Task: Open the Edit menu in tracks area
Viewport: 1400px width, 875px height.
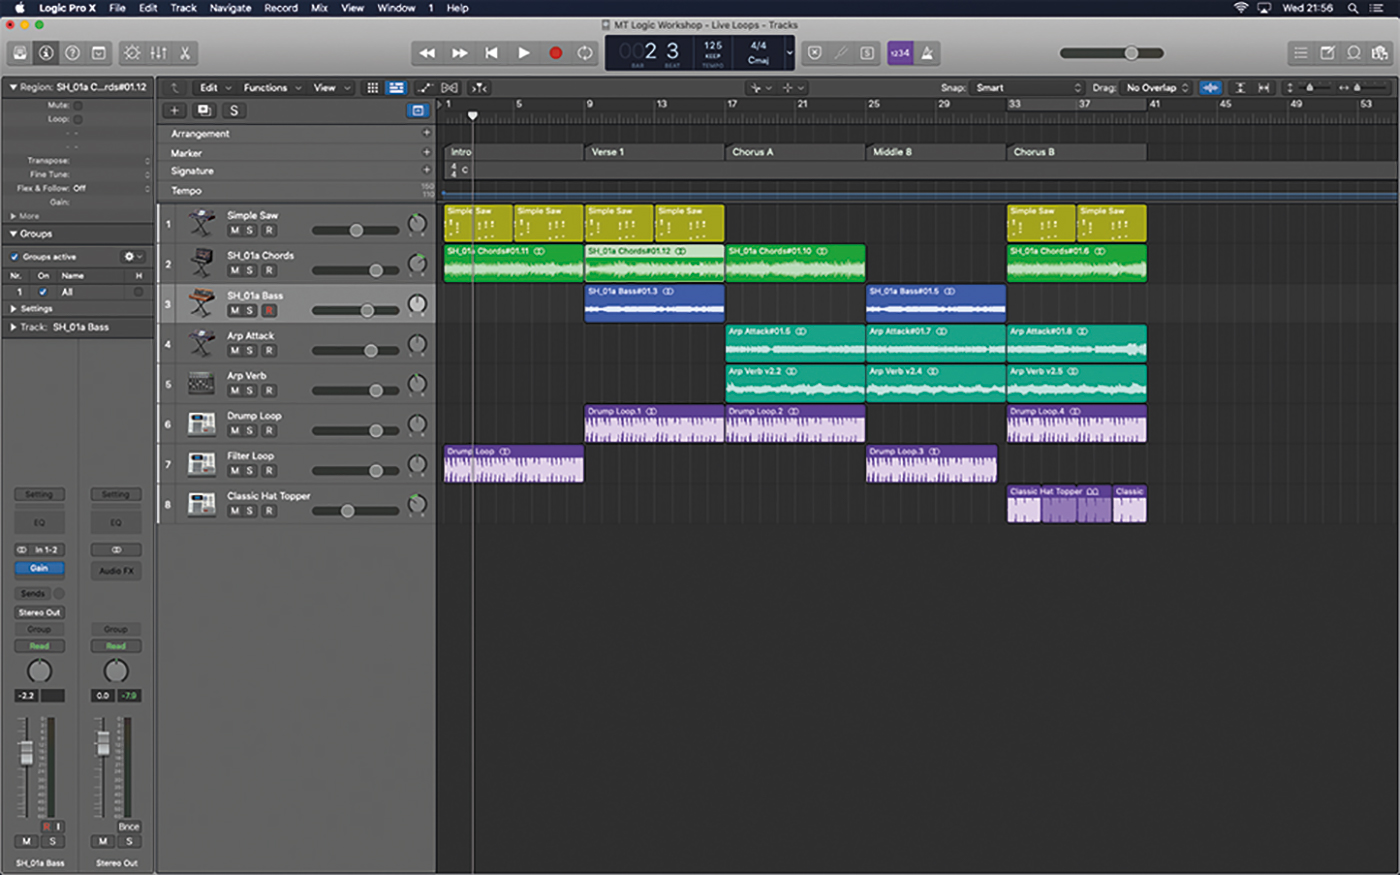Action: [214, 88]
